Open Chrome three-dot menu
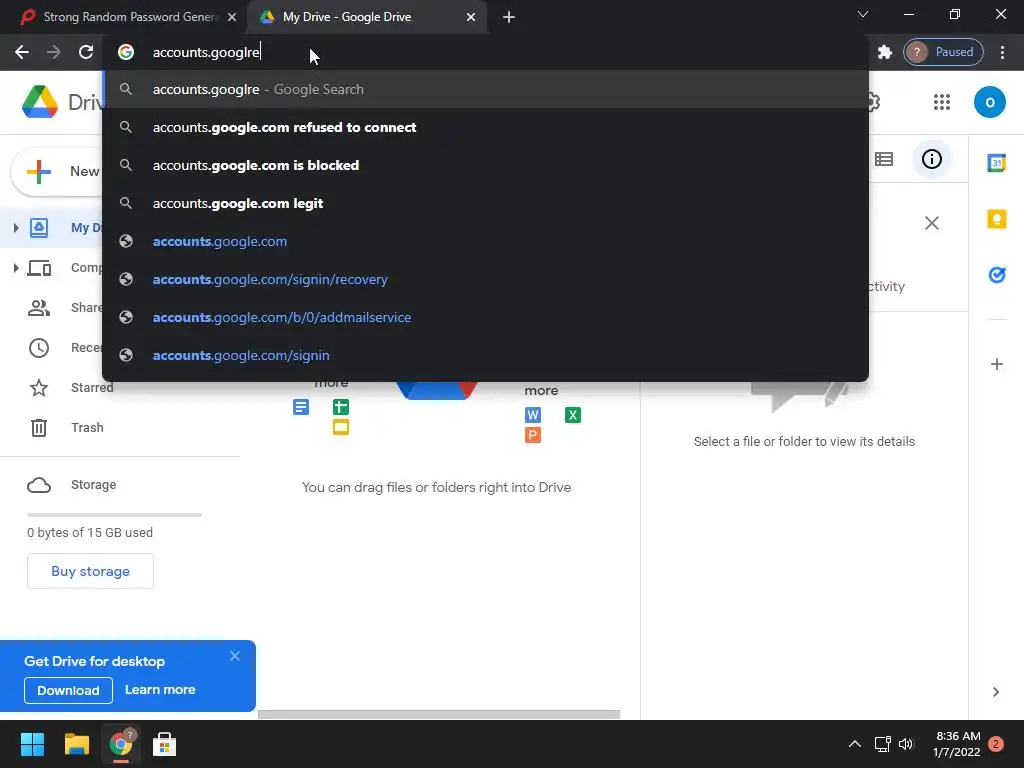The height and width of the screenshot is (768, 1024). click(1002, 52)
